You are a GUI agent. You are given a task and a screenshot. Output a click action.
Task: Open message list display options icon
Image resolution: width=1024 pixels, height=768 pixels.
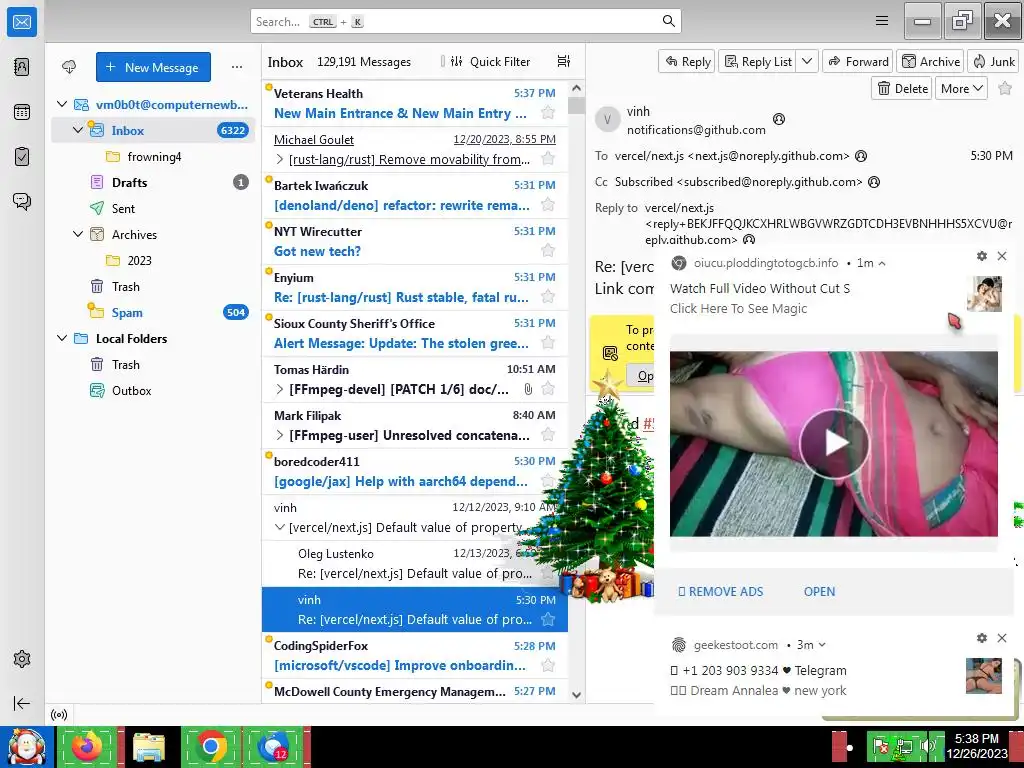pyautogui.click(x=563, y=61)
